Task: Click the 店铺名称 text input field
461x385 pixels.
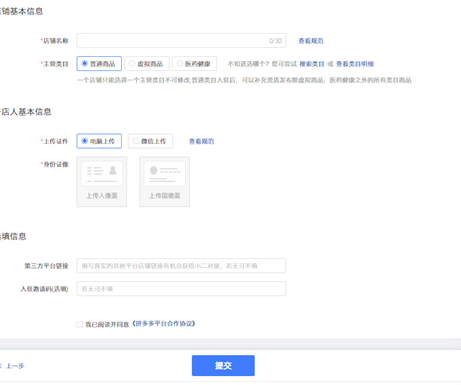Action: coord(181,41)
